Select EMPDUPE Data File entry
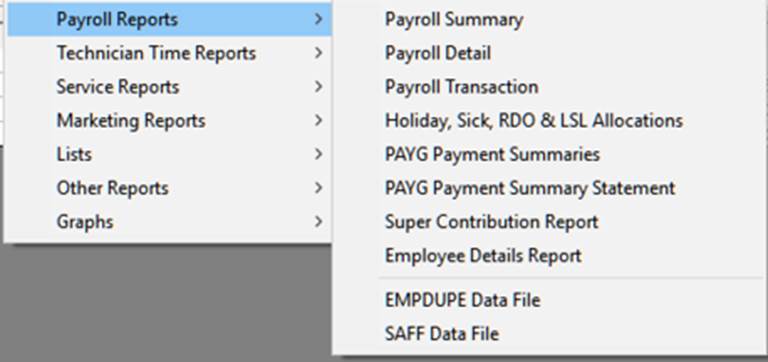The width and height of the screenshot is (768, 362). 549,300
